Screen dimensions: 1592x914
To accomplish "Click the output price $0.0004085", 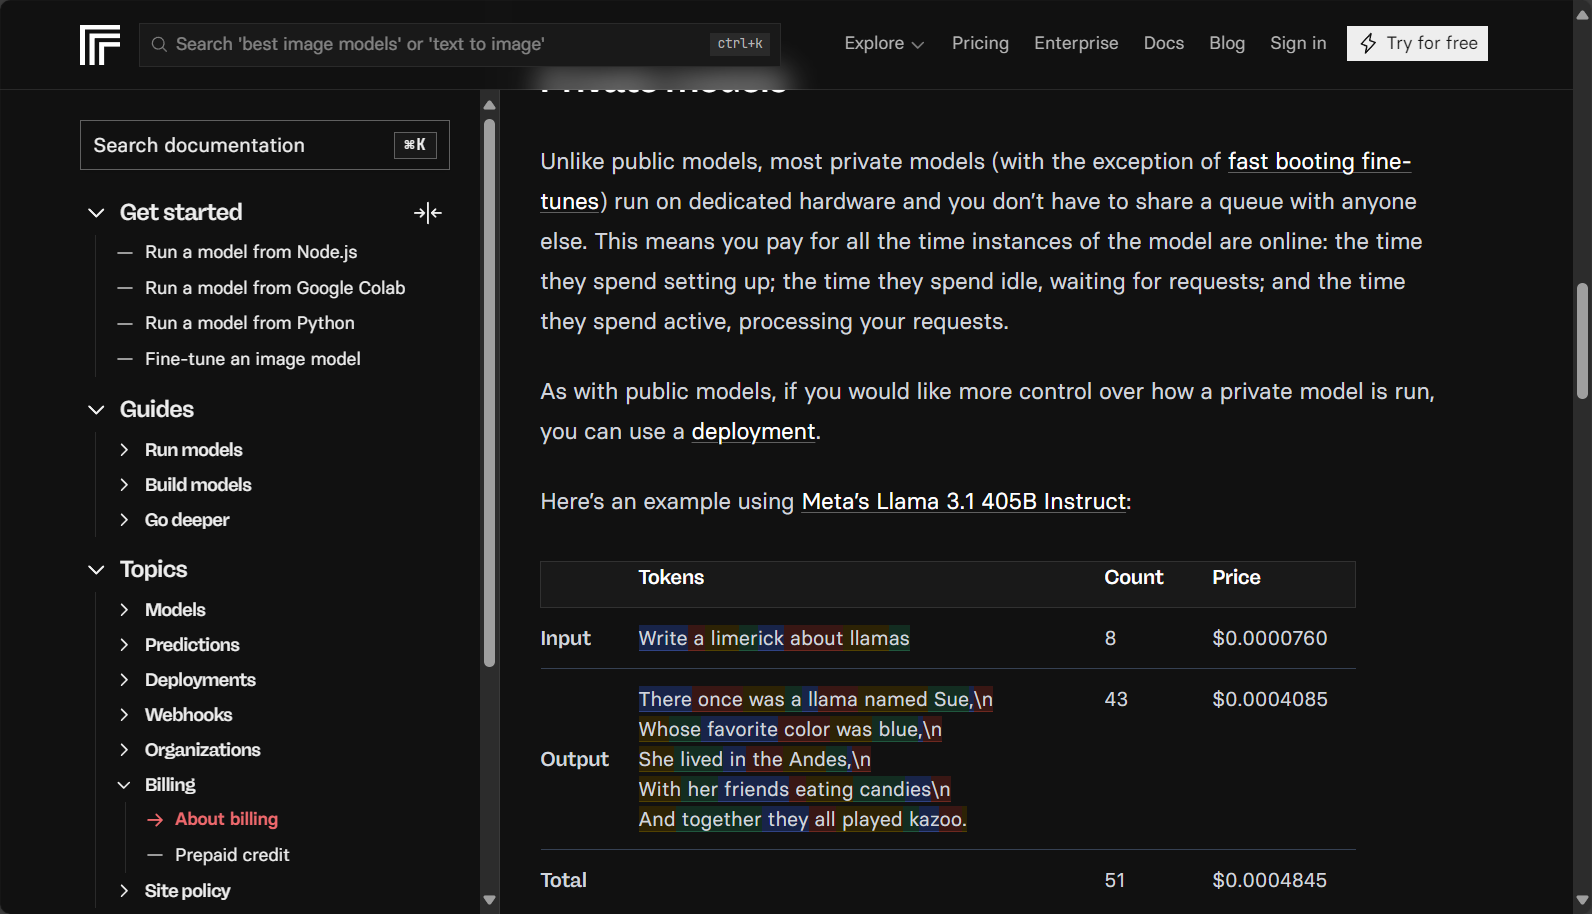I will pos(1270,699).
